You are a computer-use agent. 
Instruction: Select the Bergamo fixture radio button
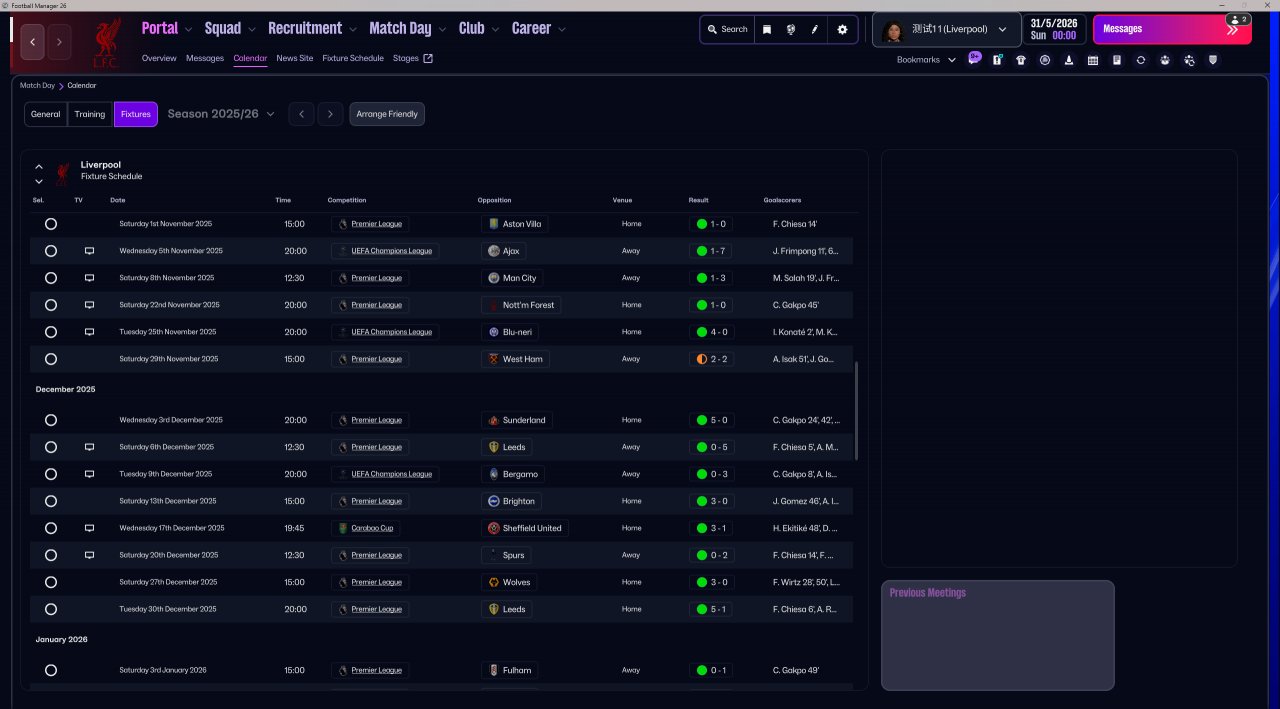click(51, 474)
